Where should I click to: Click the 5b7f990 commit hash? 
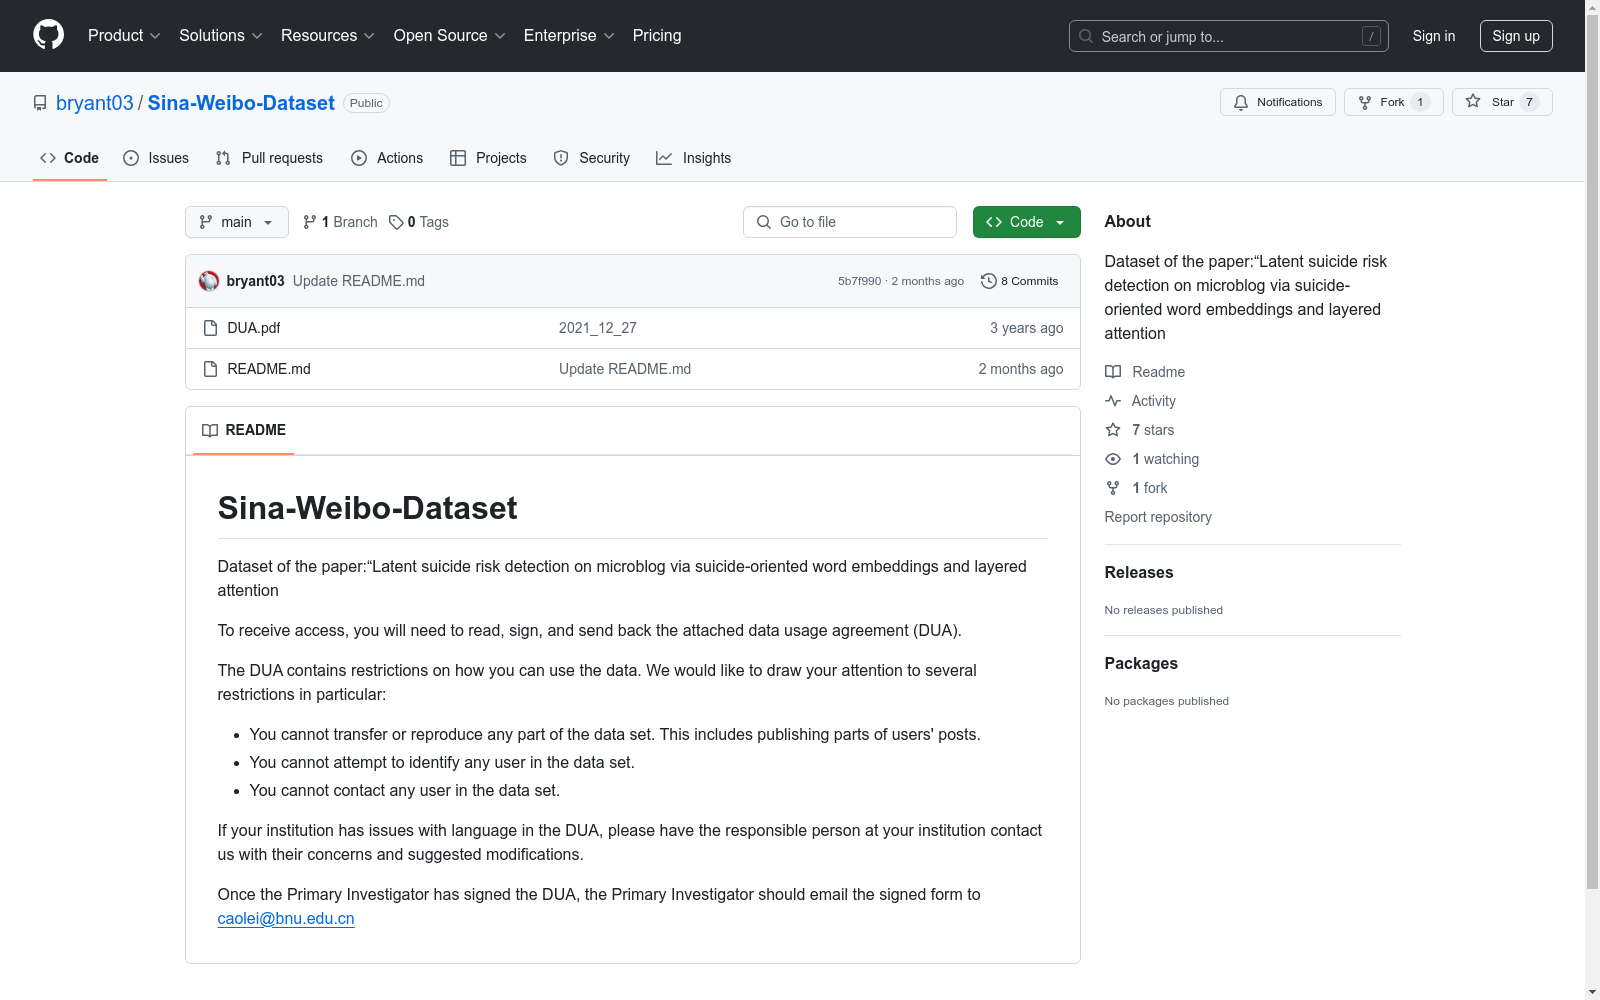(x=860, y=281)
